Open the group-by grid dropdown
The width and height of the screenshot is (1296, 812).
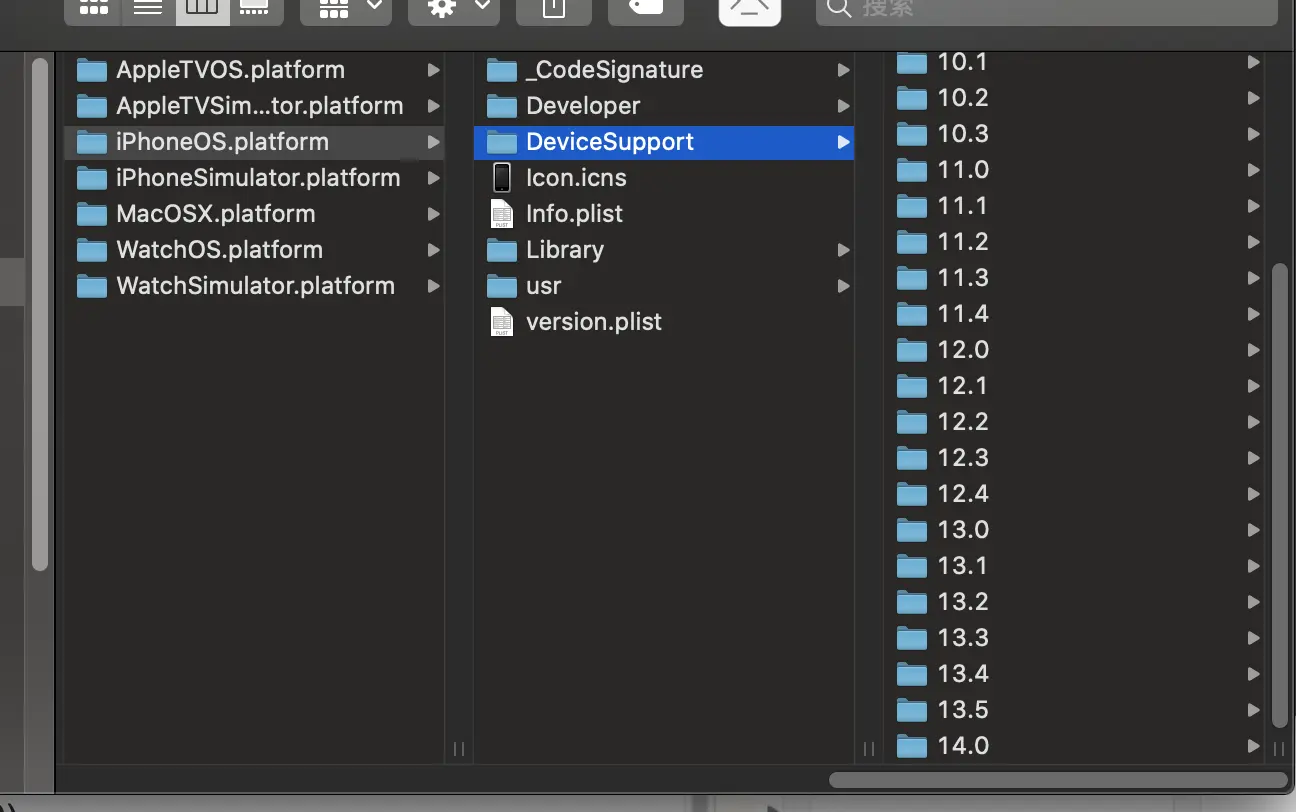pyautogui.click(x=346, y=8)
